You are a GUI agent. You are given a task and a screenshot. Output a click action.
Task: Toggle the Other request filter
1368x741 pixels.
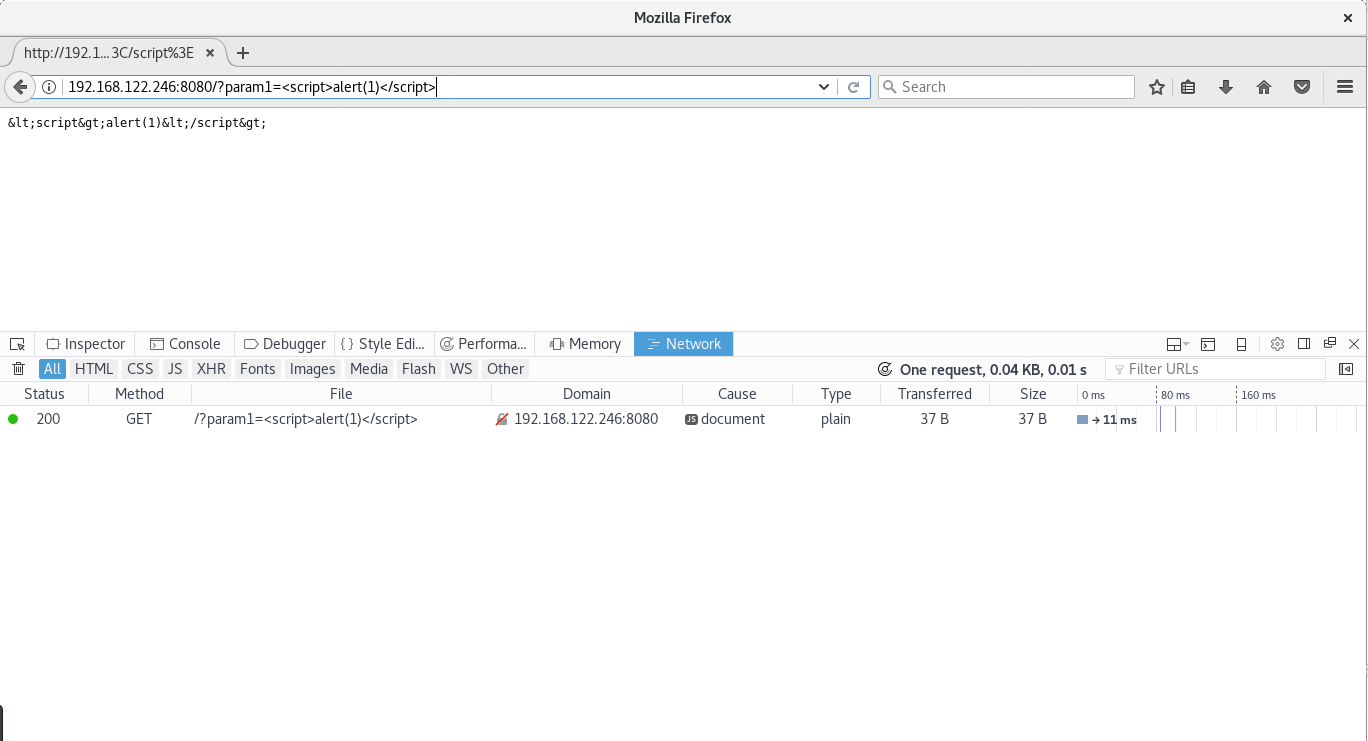tap(506, 369)
